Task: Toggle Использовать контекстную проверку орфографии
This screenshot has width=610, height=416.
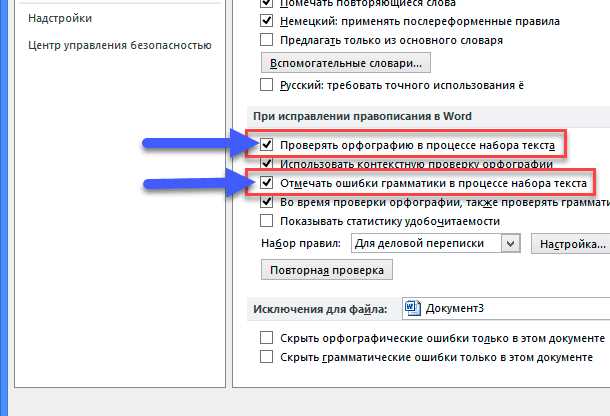Action: pos(266,163)
